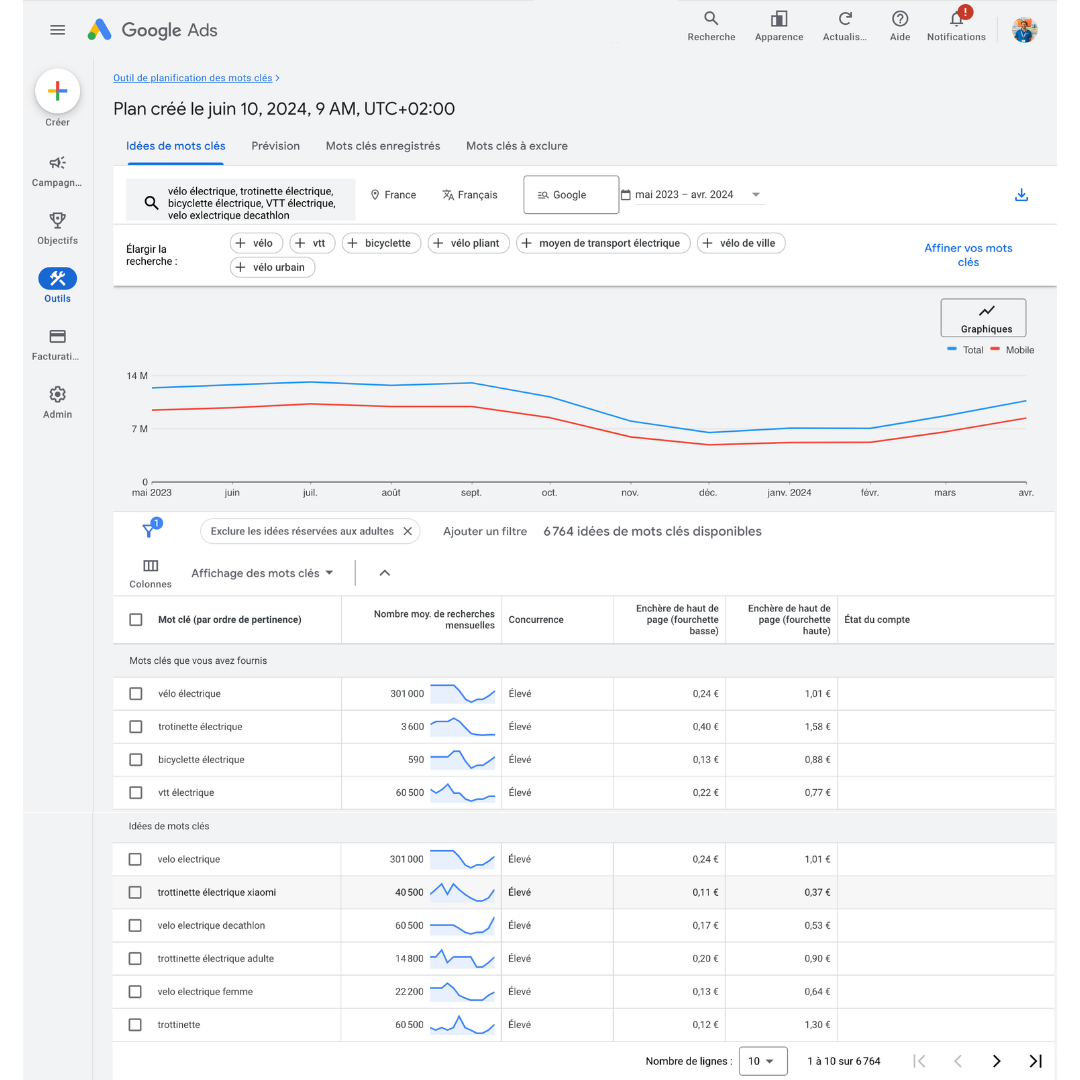Open the user profile avatar
The image size is (1080, 1080).
click(1024, 30)
